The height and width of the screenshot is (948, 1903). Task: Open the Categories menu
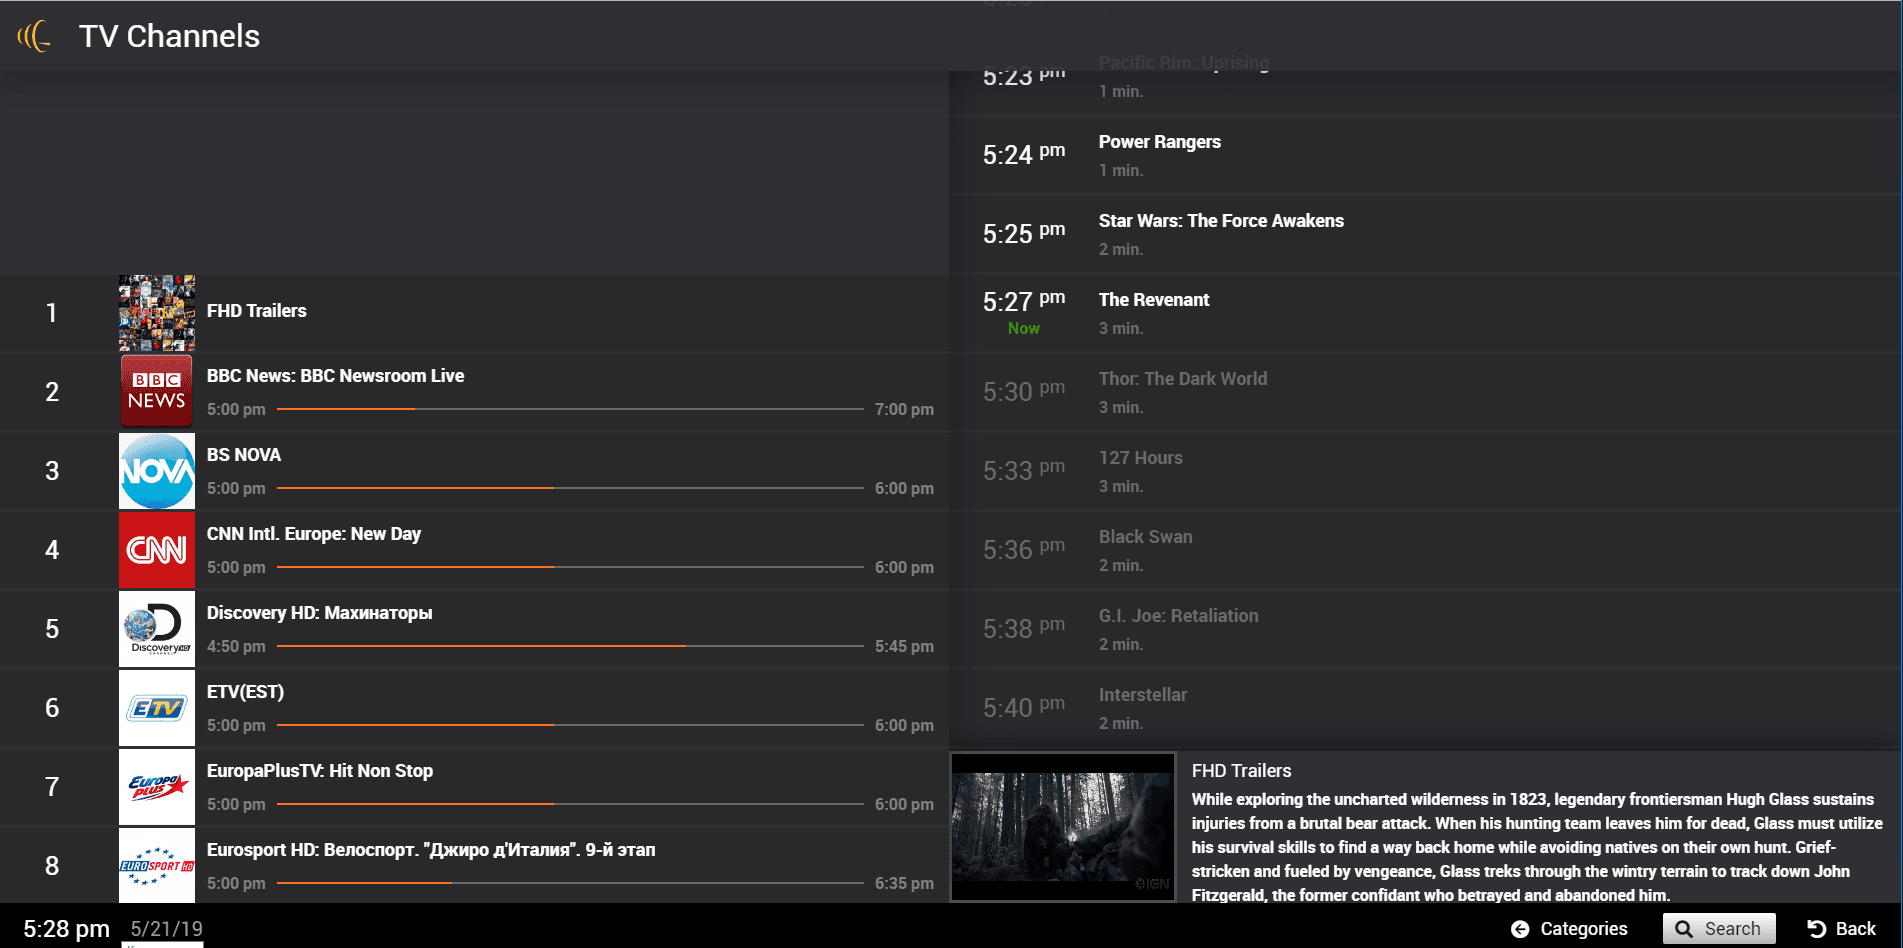(x=1569, y=929)
